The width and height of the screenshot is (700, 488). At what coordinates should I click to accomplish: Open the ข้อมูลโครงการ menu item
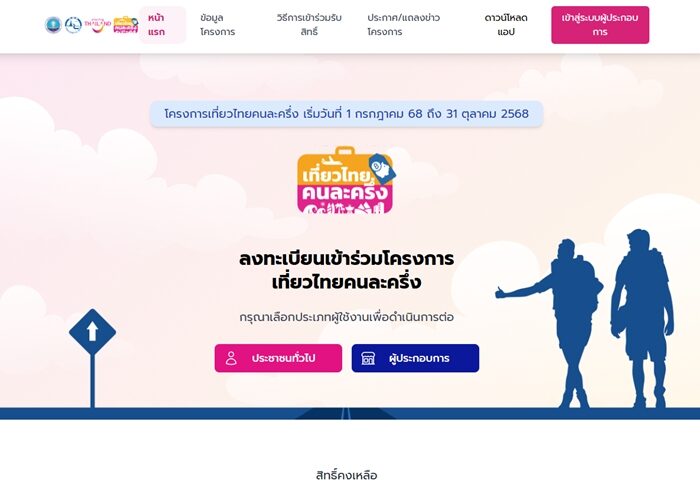coord(217,25)
